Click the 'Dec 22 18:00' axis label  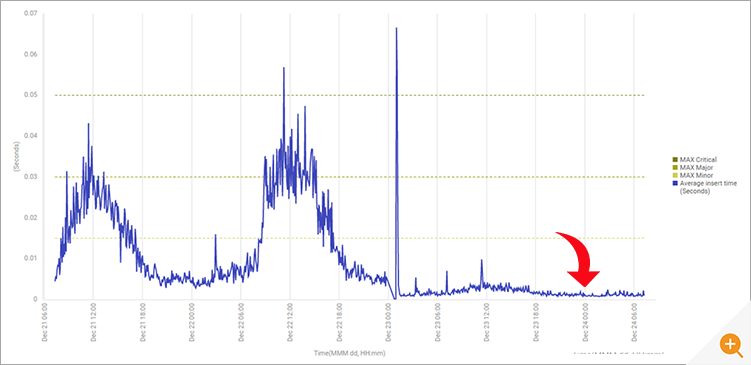339,321
